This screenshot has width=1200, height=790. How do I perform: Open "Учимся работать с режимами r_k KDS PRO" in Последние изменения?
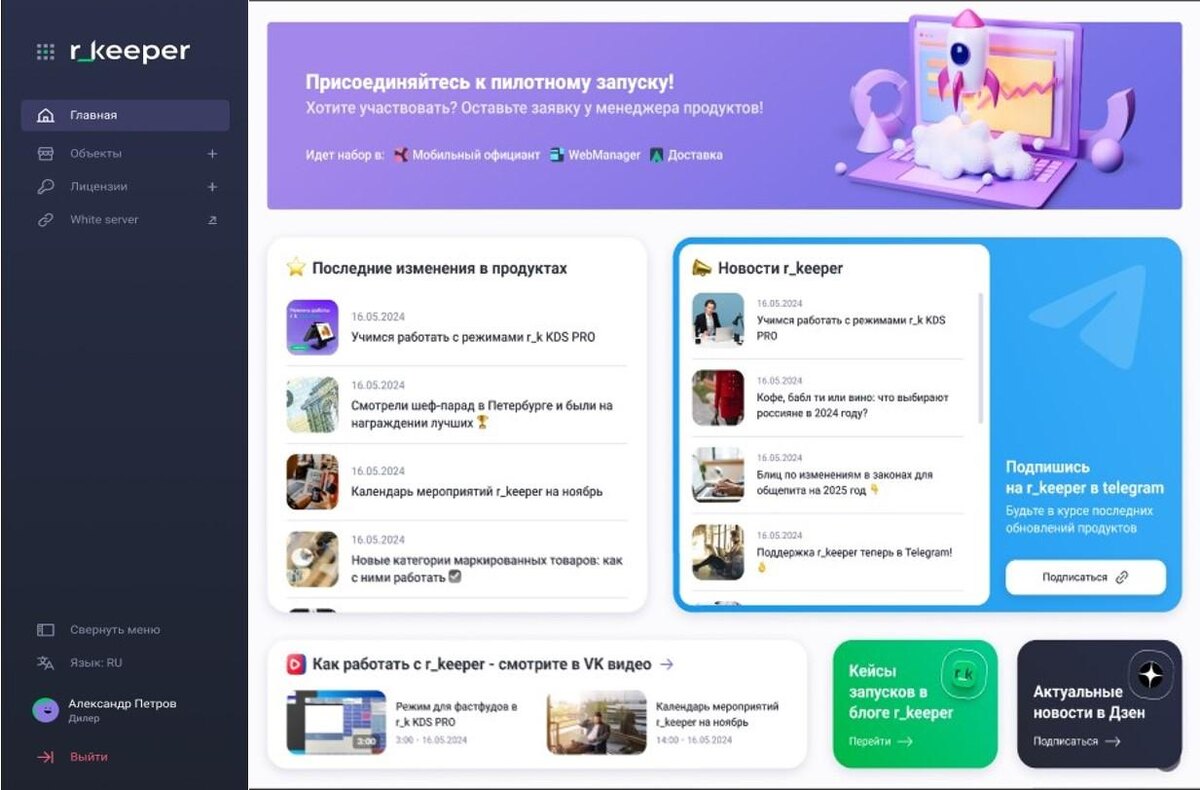click(473, 337)
